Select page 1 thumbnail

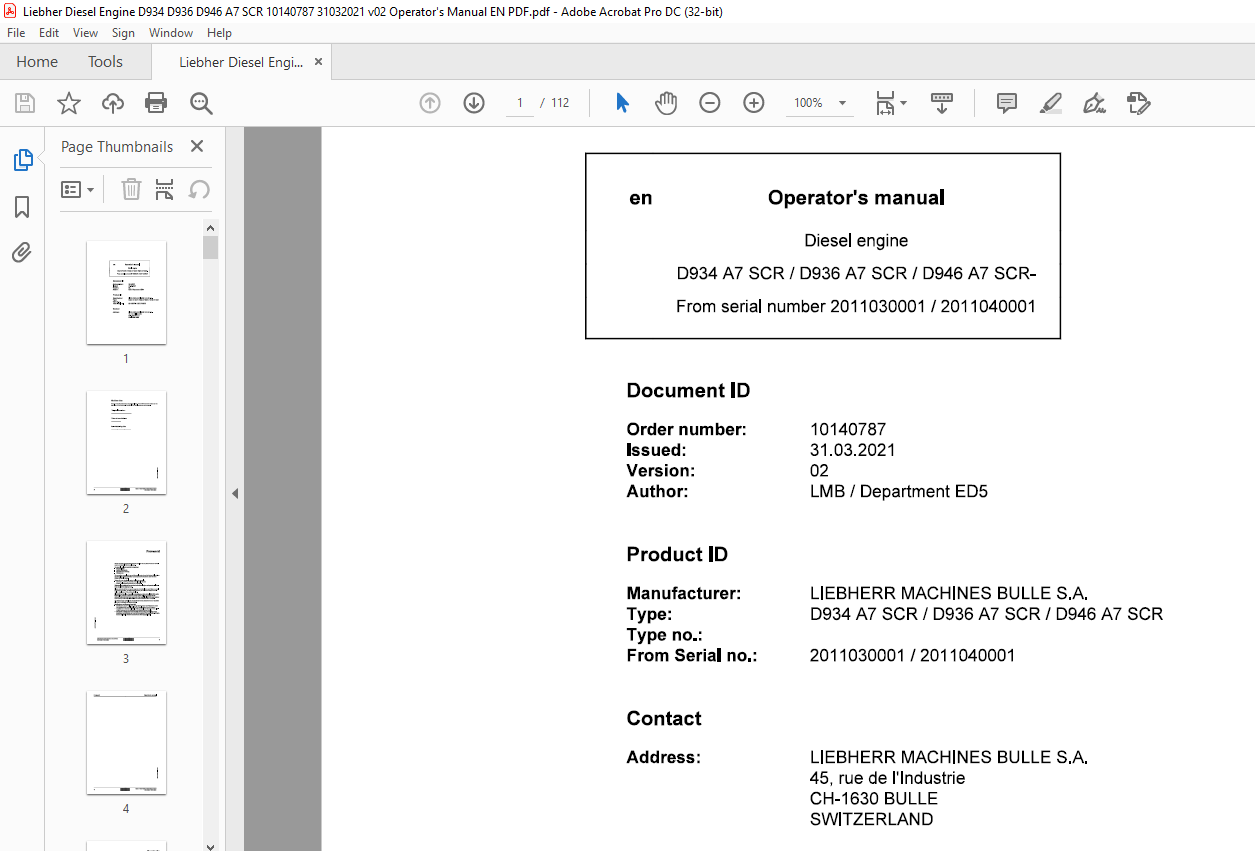coord(126,292)
